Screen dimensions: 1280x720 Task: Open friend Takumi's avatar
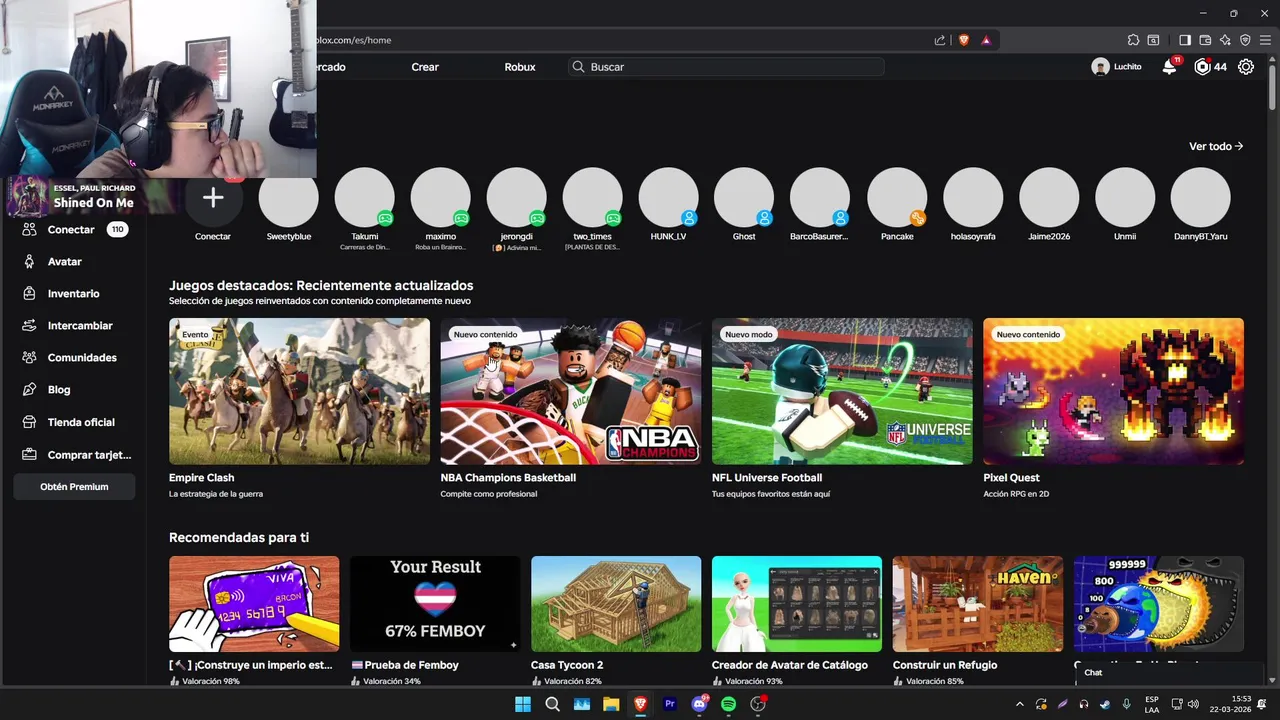pos(365,197)
